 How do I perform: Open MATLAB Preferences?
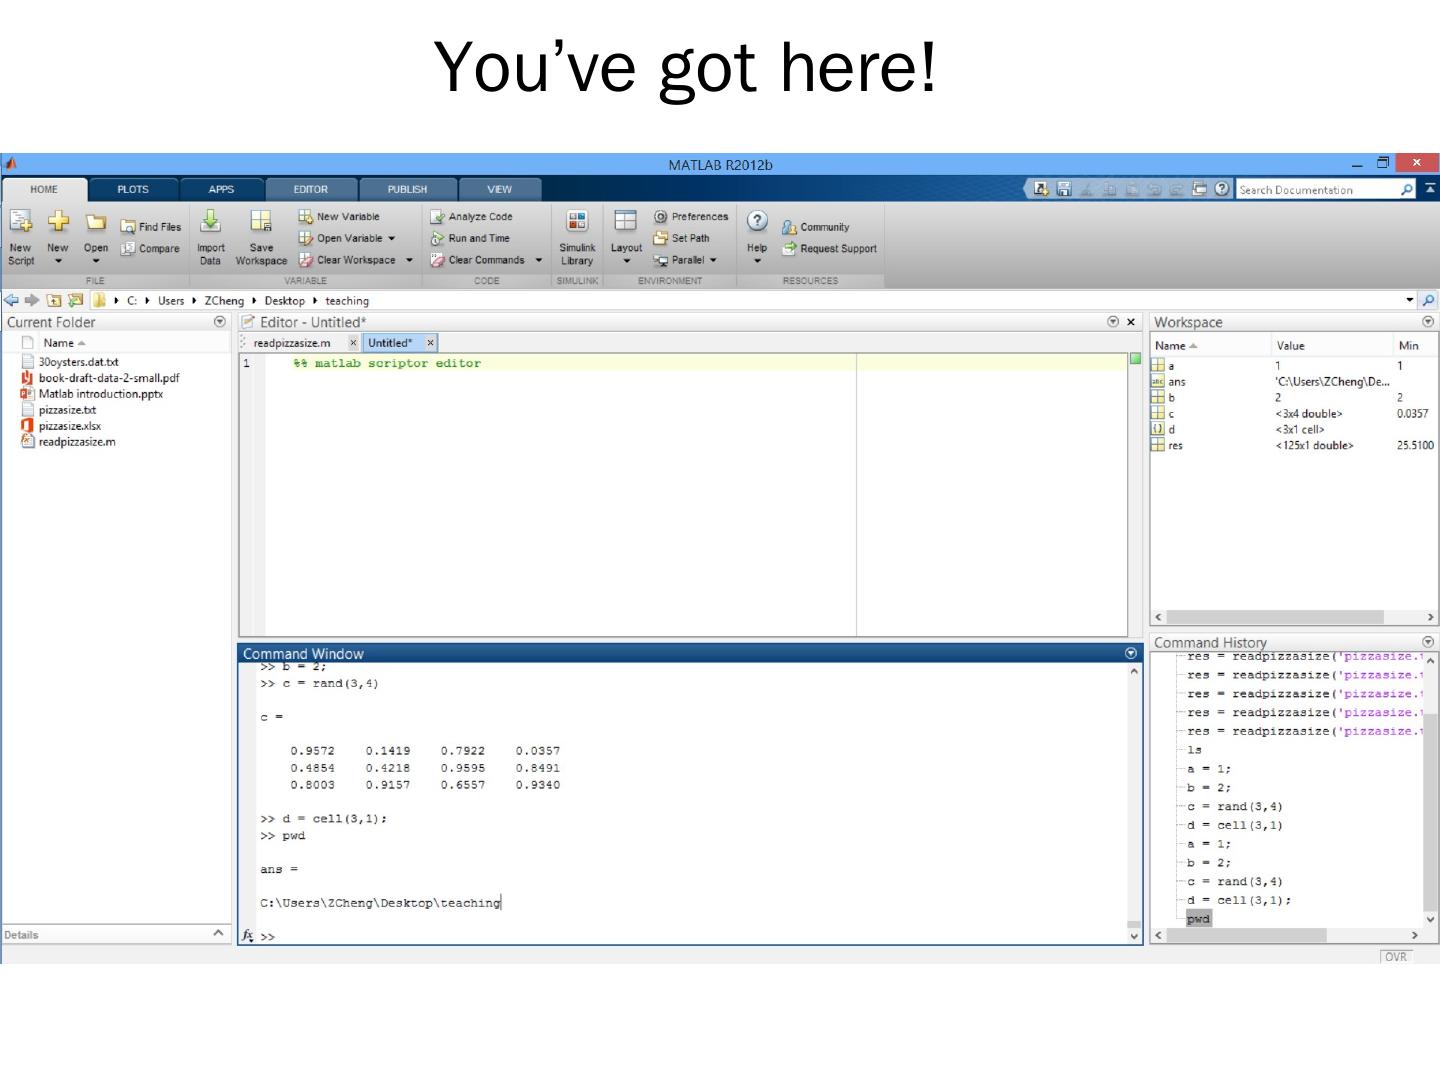point(691,216)
